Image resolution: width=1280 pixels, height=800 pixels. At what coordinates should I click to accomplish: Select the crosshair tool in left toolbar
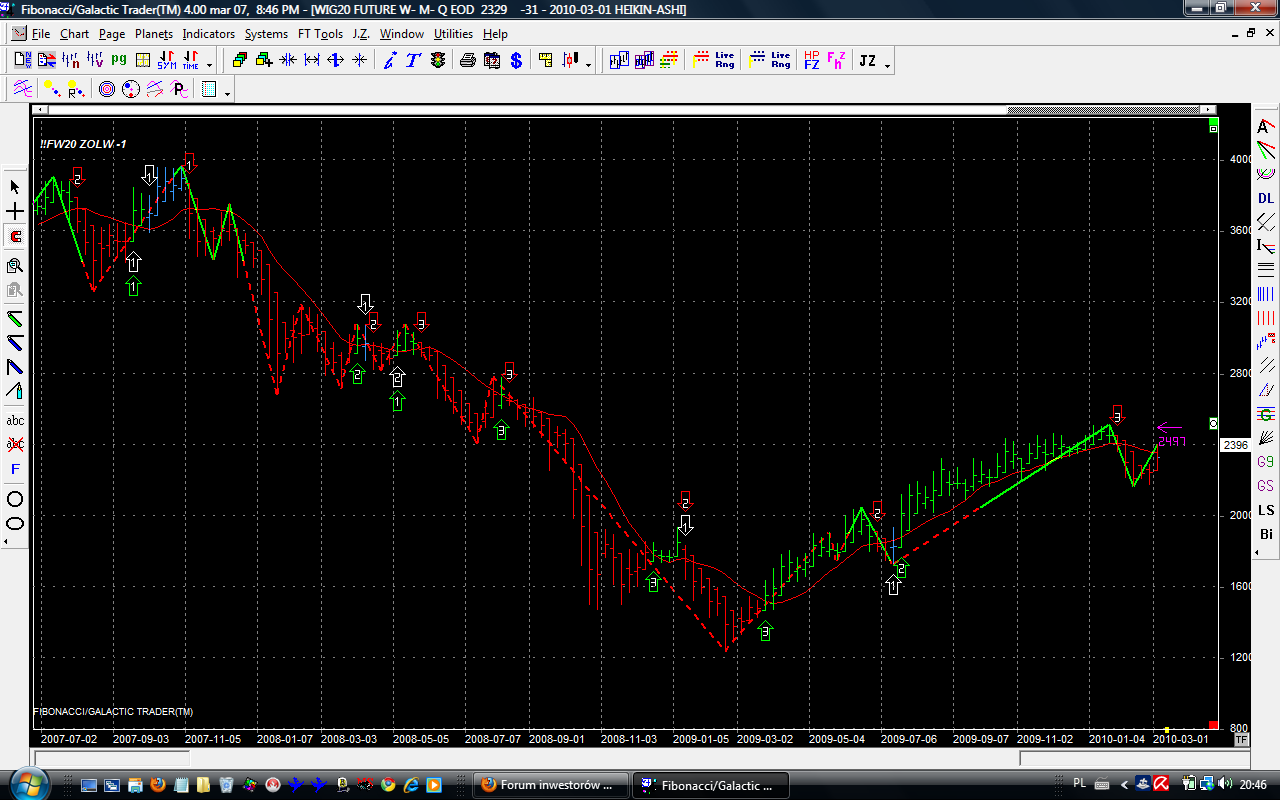15,212
